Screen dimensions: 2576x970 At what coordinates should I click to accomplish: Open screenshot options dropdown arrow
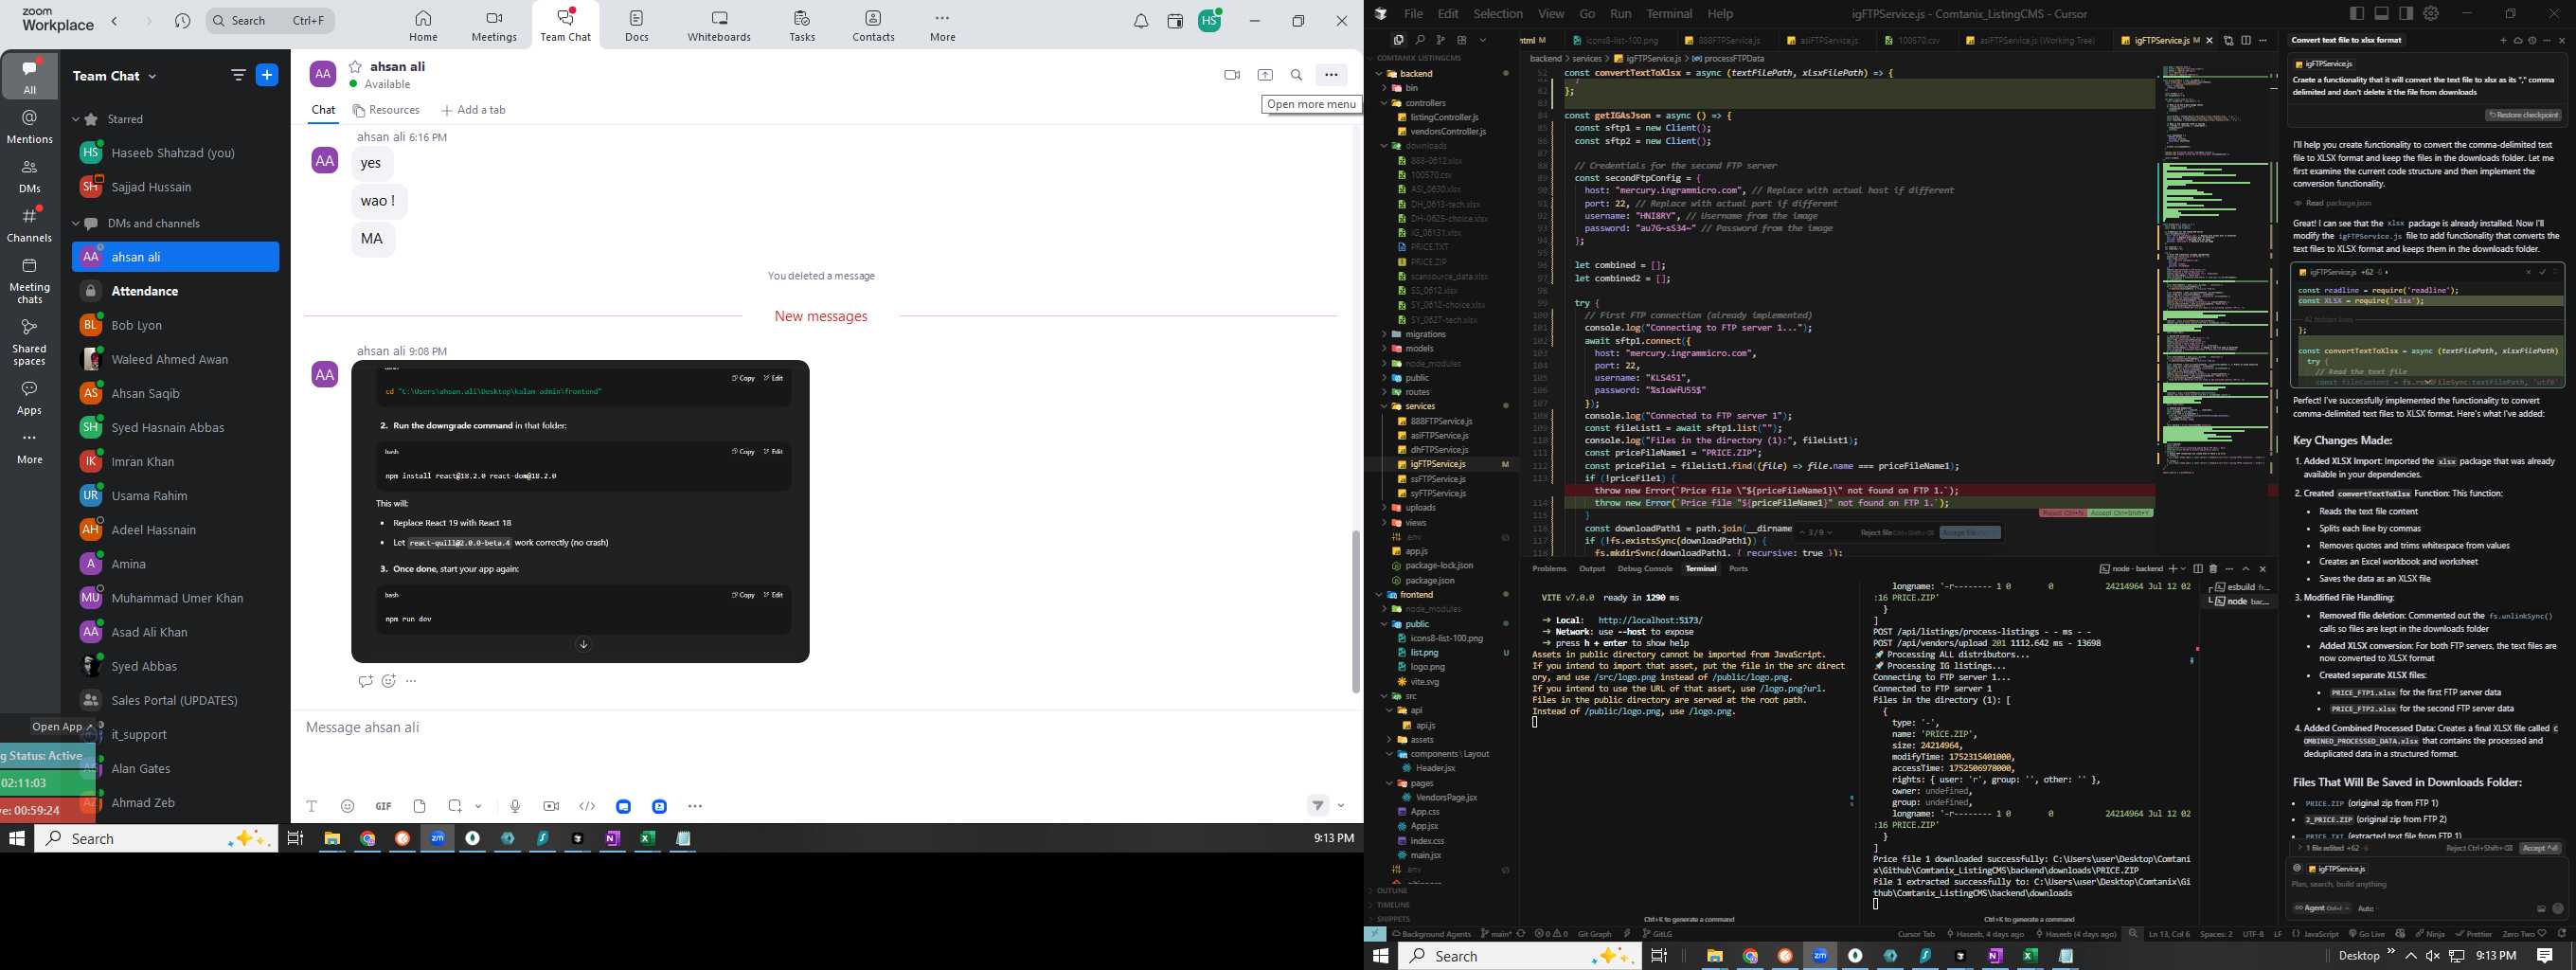(479, 806)
